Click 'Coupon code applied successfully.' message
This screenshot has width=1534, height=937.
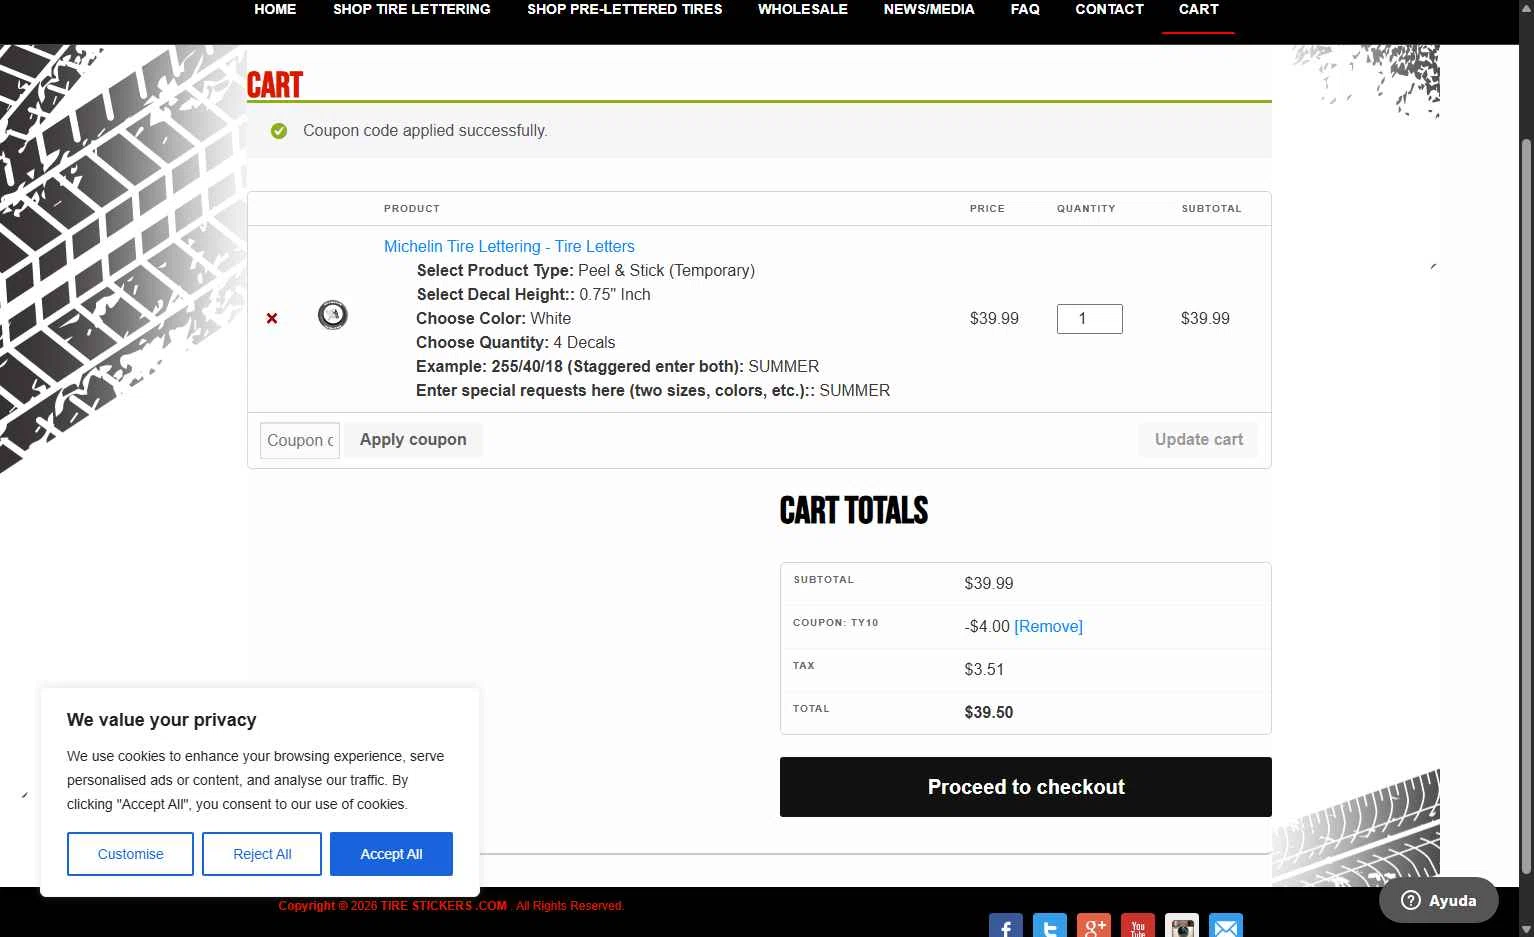pos(425,130)
